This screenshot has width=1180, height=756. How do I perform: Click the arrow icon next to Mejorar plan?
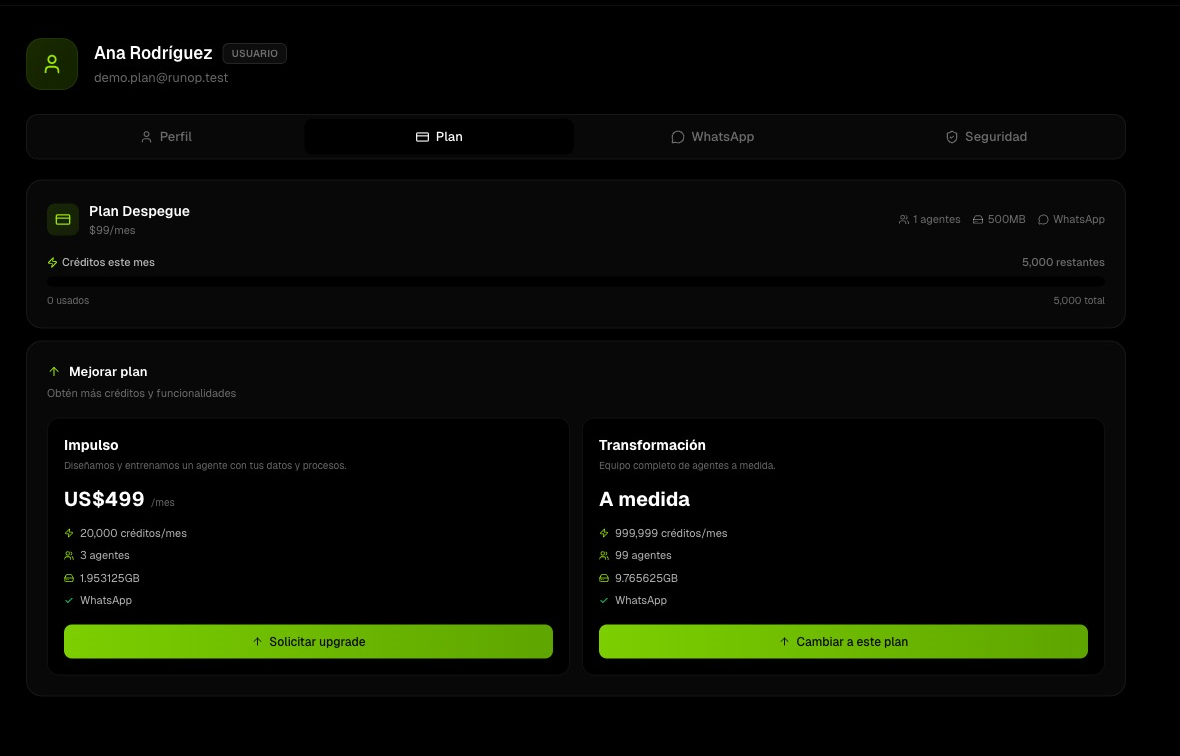tap(53, 372)
